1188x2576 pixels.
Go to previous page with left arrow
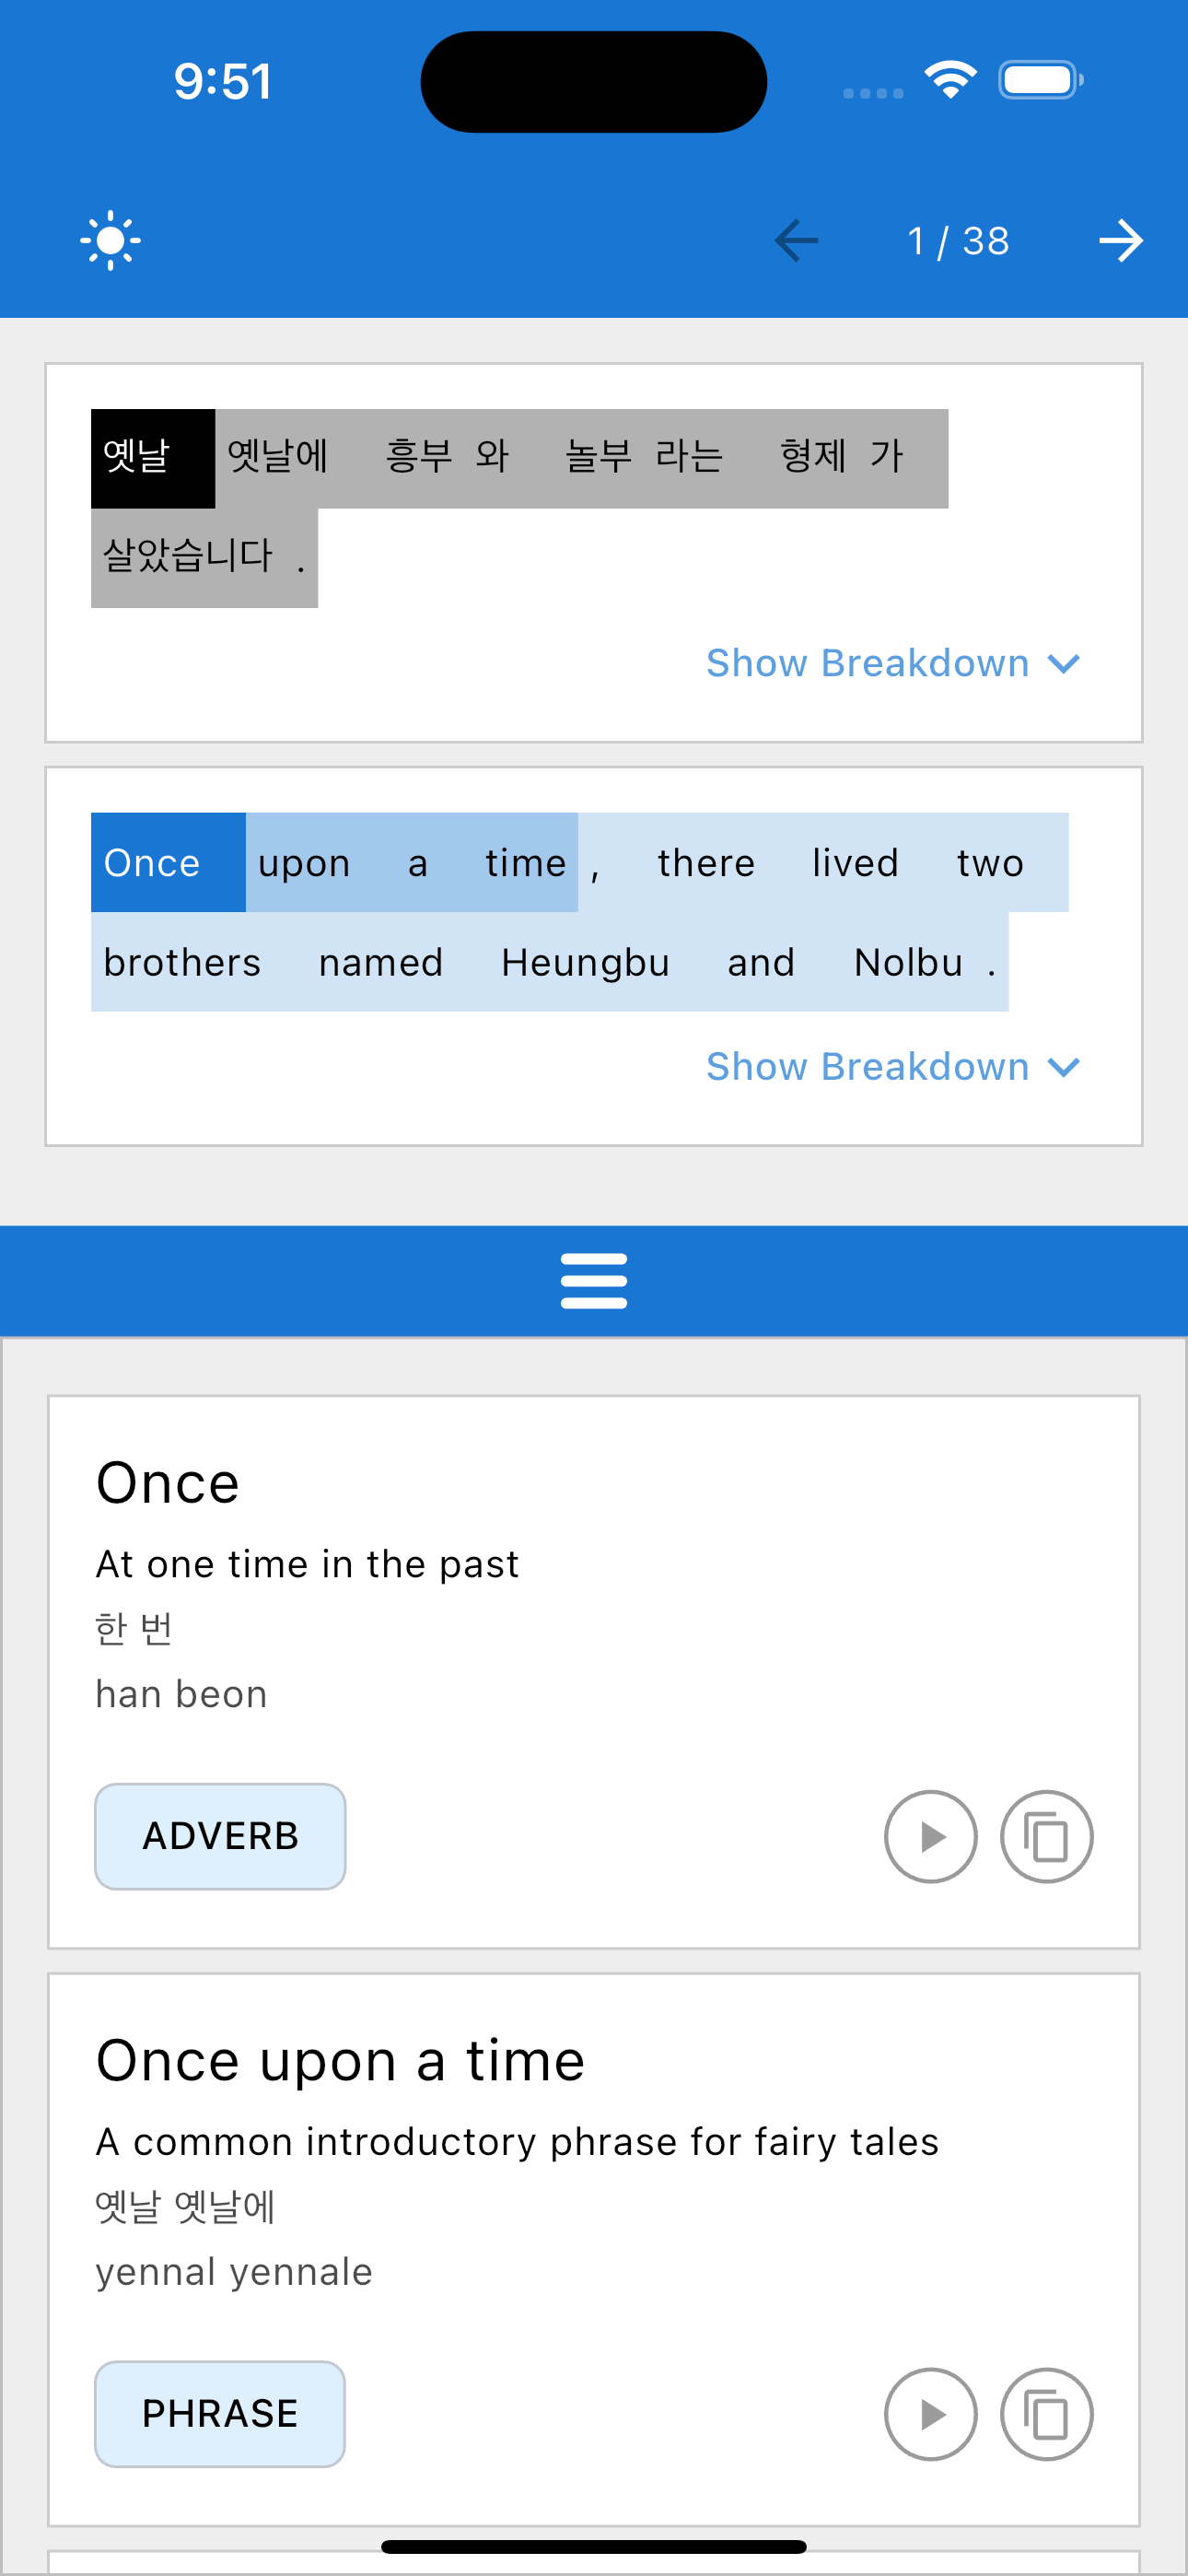[x=796, y=240]
